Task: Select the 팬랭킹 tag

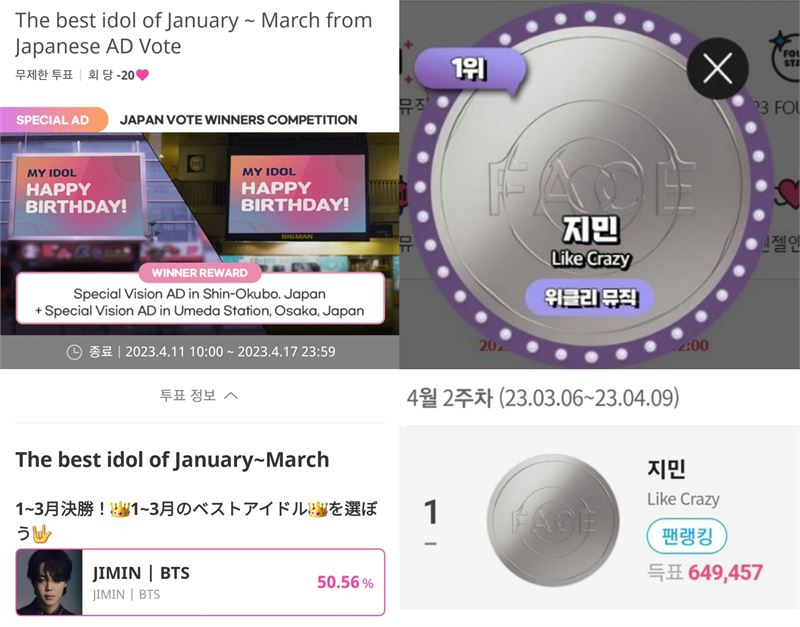Action: (x=687, y=537)
